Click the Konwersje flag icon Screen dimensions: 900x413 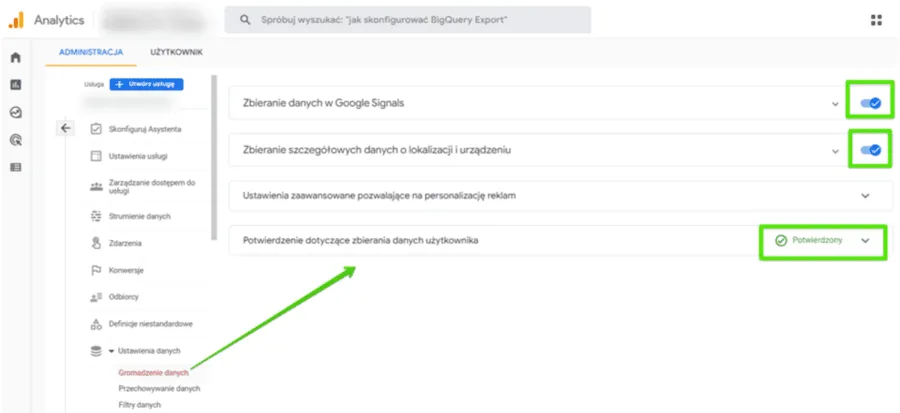pos(96,270)
